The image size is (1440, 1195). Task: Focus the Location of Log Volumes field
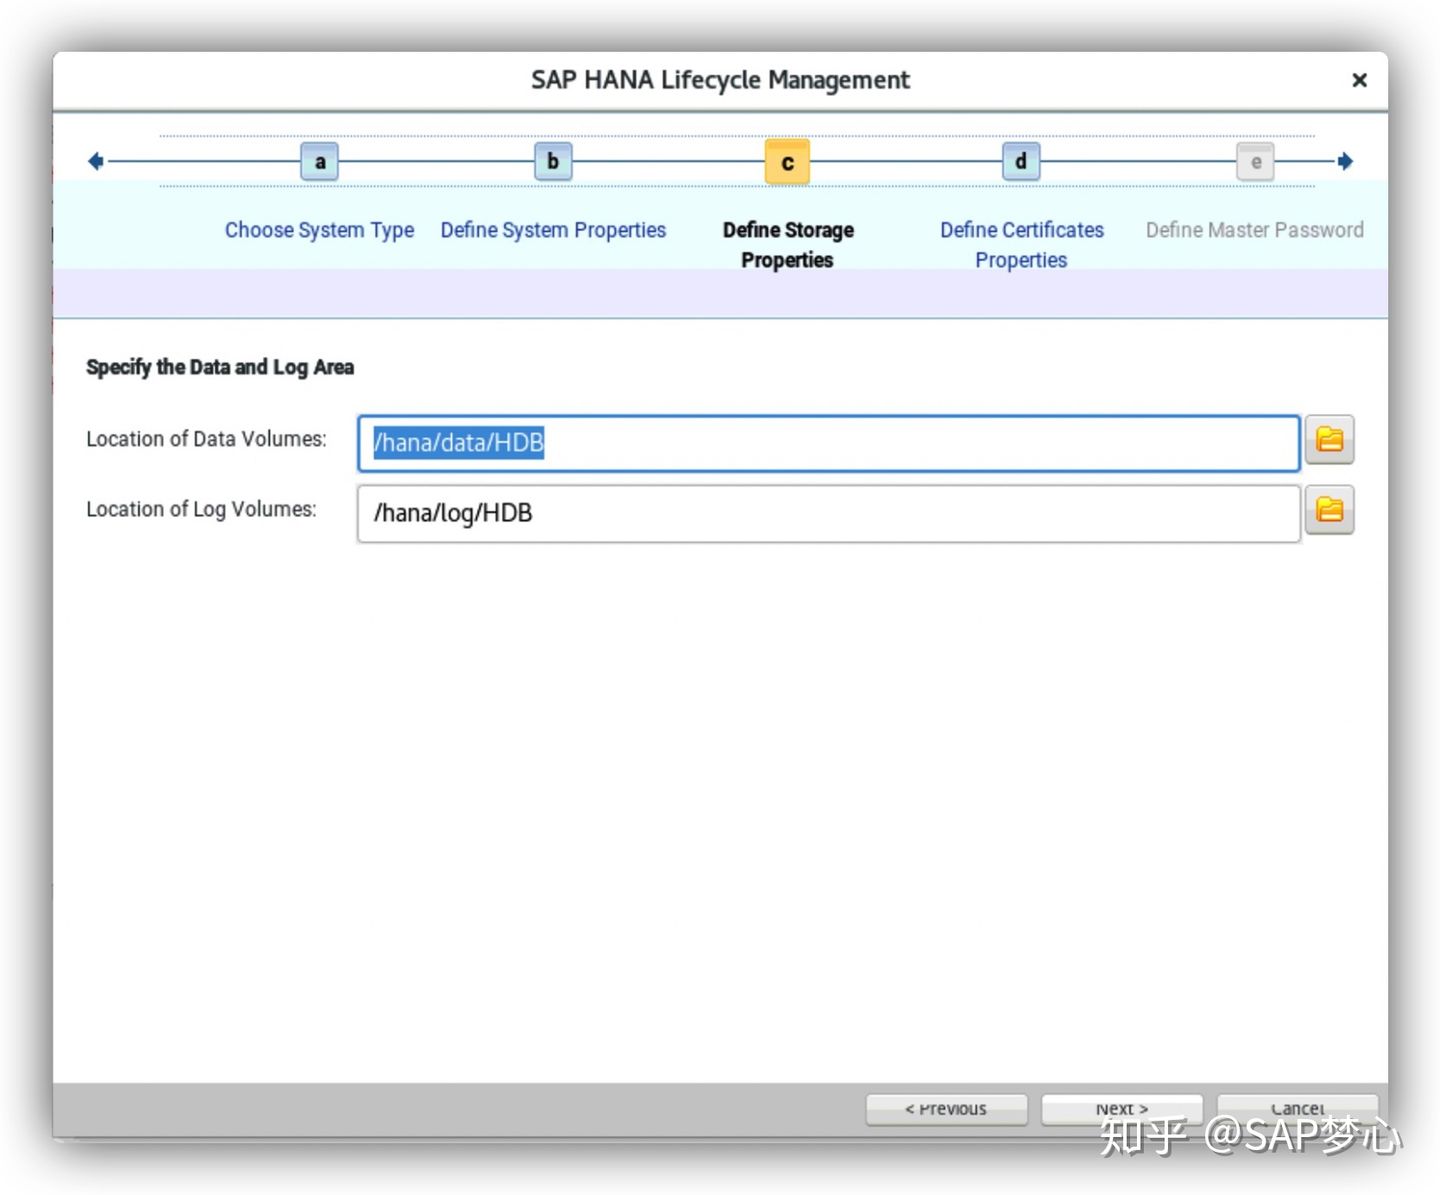pyautogui.click(x=829, y=514)
